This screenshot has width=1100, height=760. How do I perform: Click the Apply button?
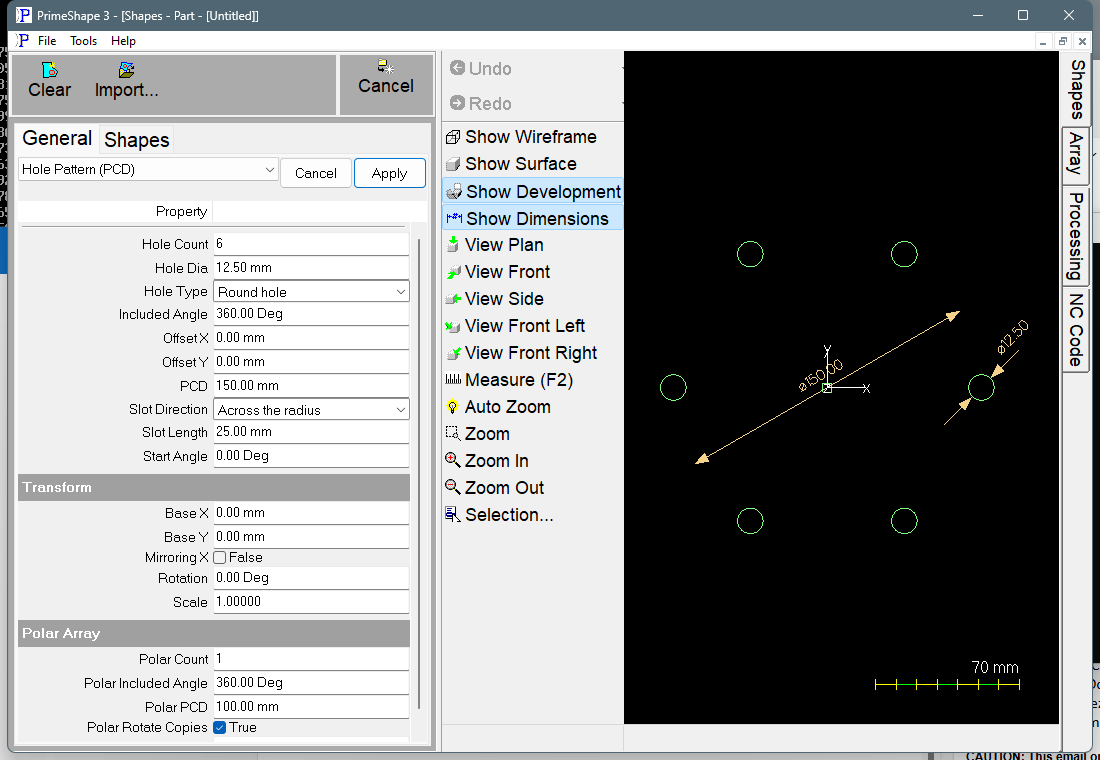coord(389,173)
